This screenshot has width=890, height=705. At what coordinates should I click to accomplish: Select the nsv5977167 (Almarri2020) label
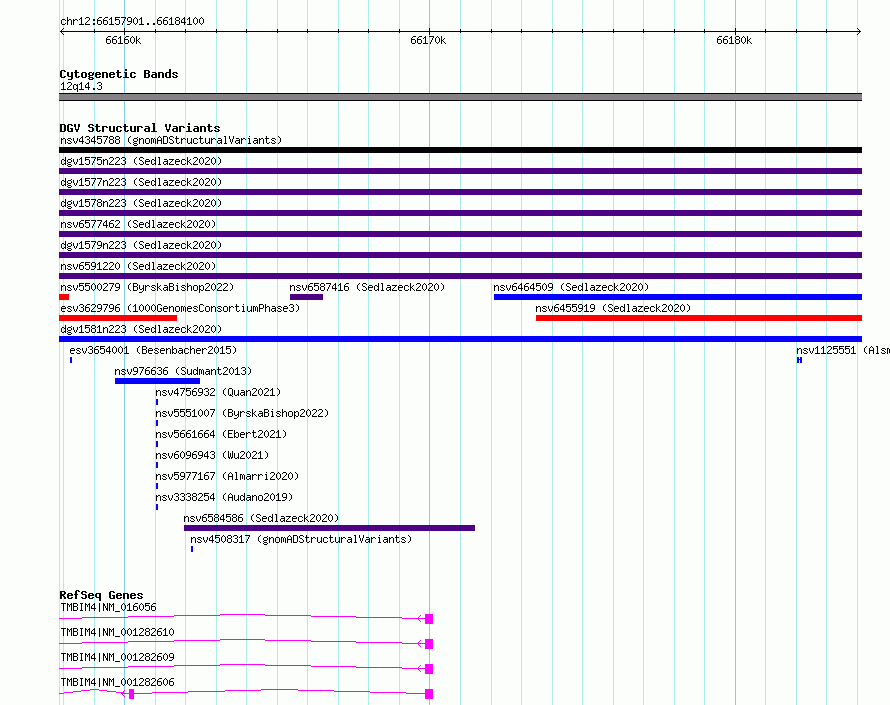pyautogui.click(x=227, y=476)
